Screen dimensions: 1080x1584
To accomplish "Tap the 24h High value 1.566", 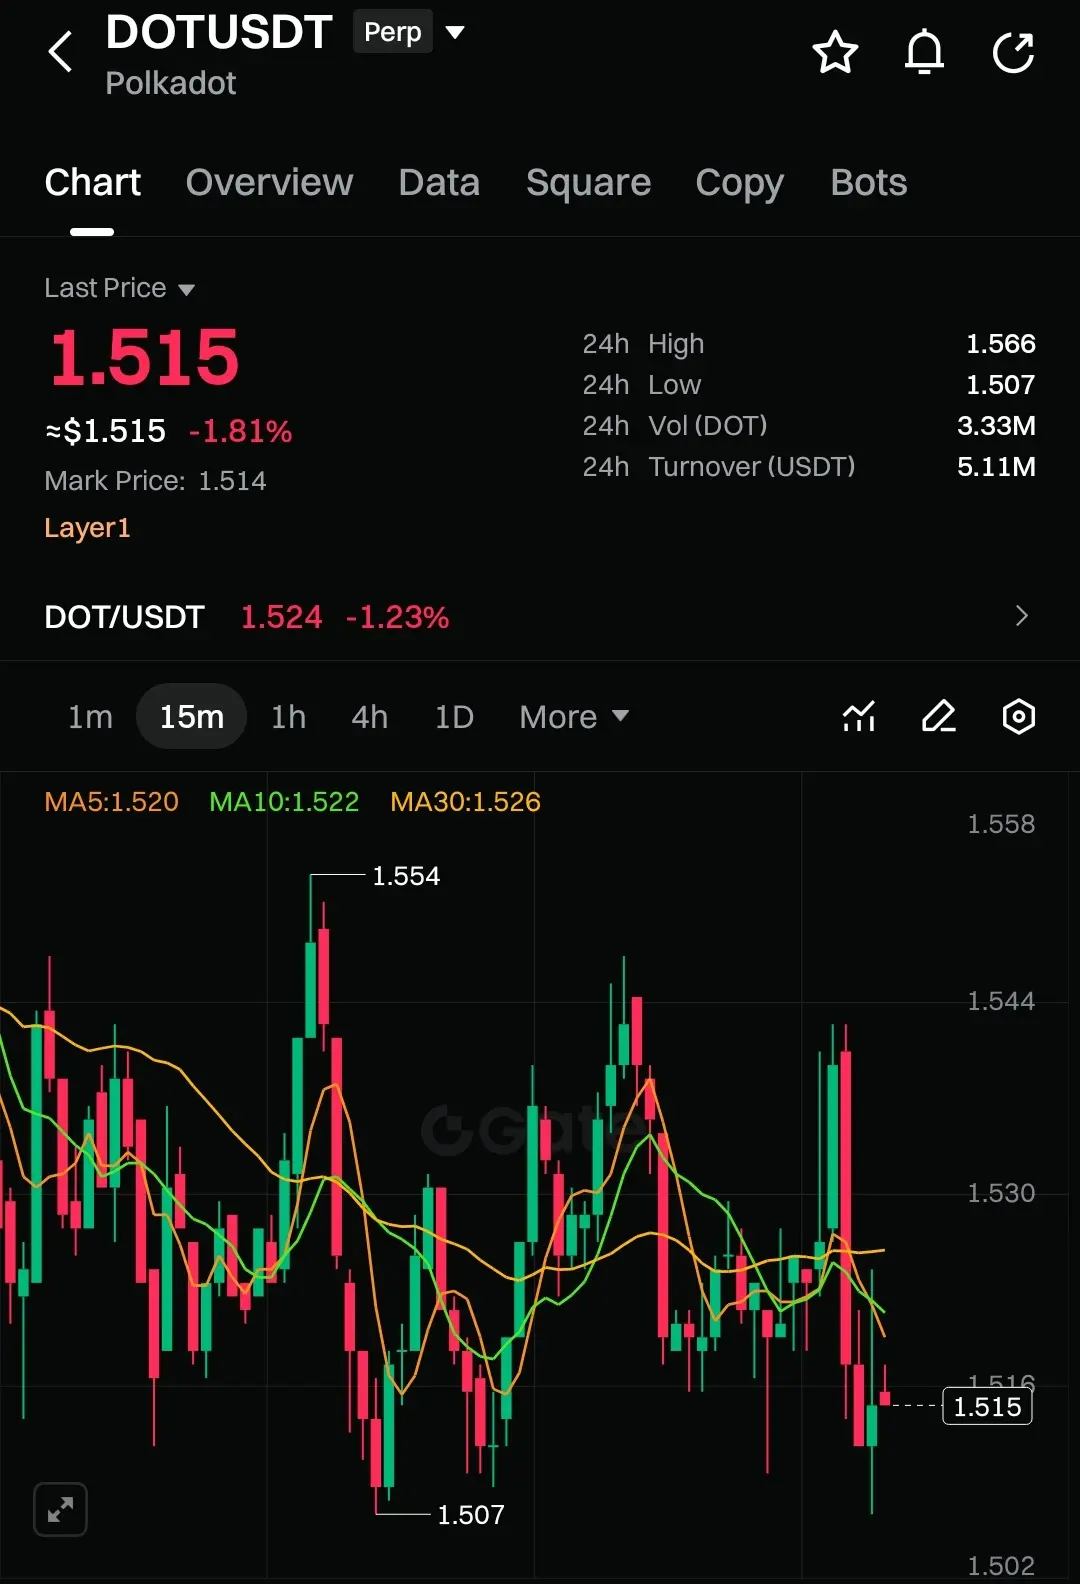I will click(x=1000, y=343).
